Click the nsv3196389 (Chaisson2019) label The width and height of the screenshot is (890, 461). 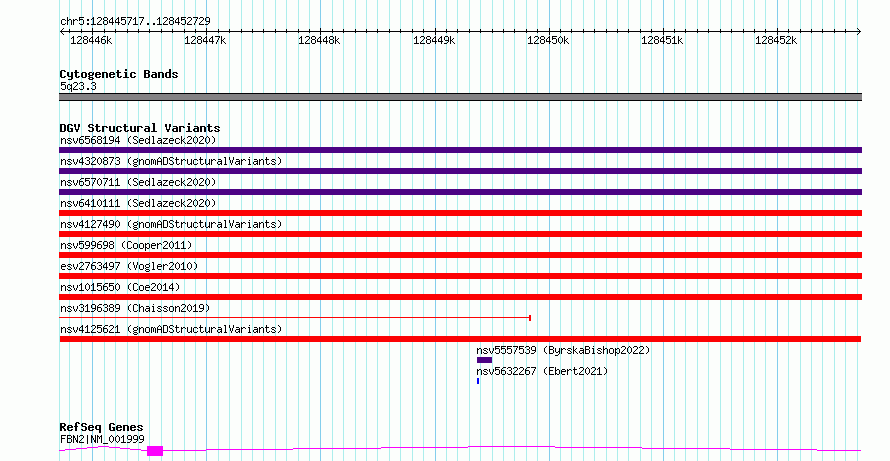135,308
